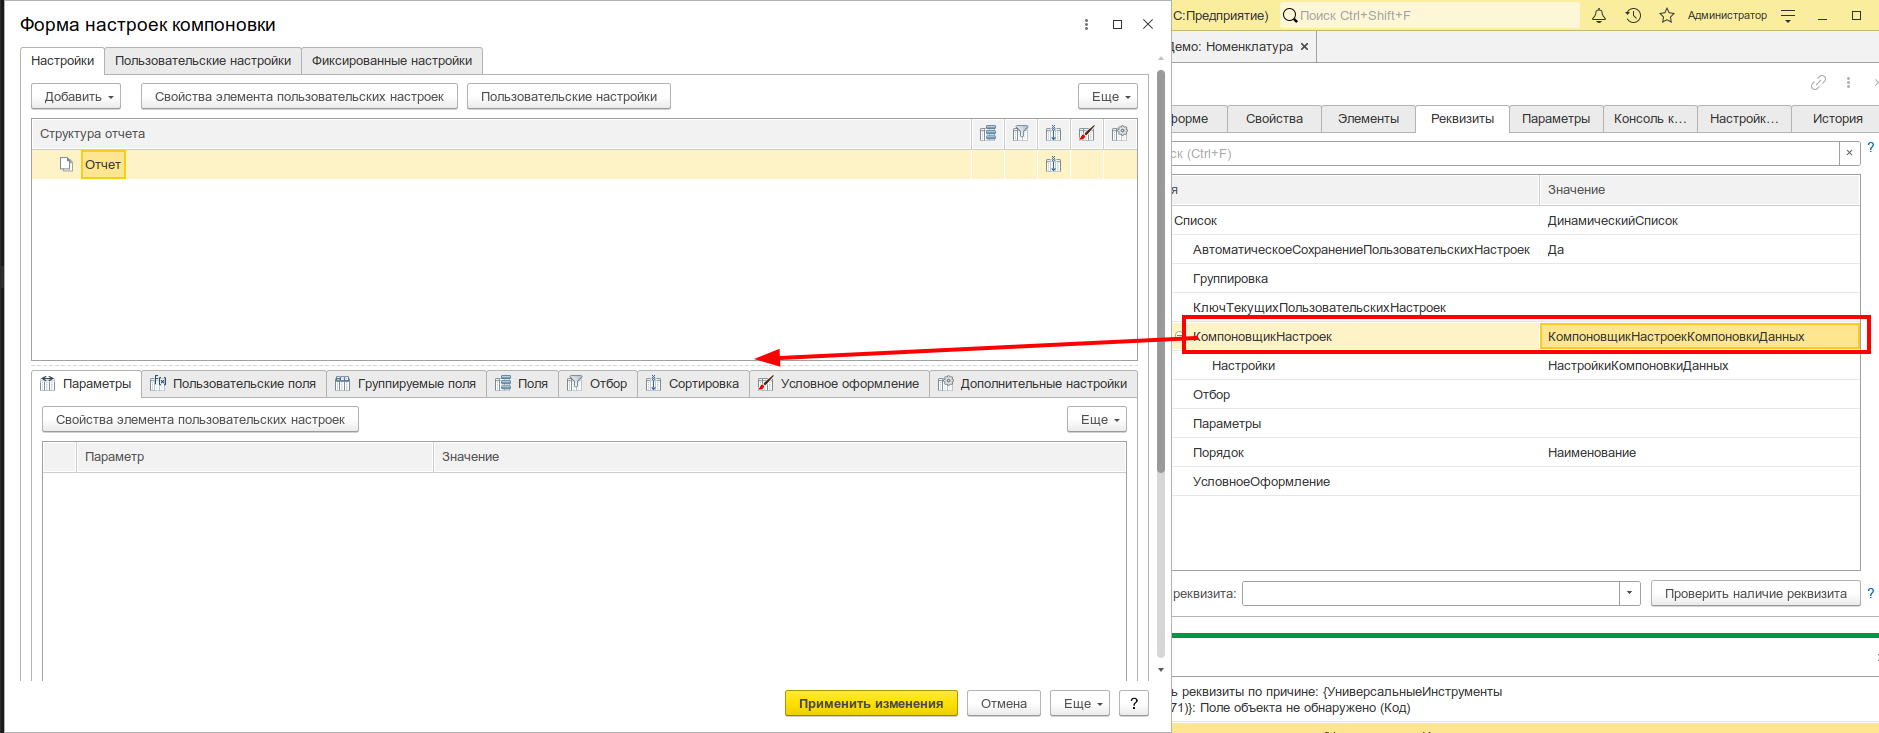This screenshot has height=733, width=1879.
Task: Select the Отчет item in report structure
Action: [x=103, y=164]
